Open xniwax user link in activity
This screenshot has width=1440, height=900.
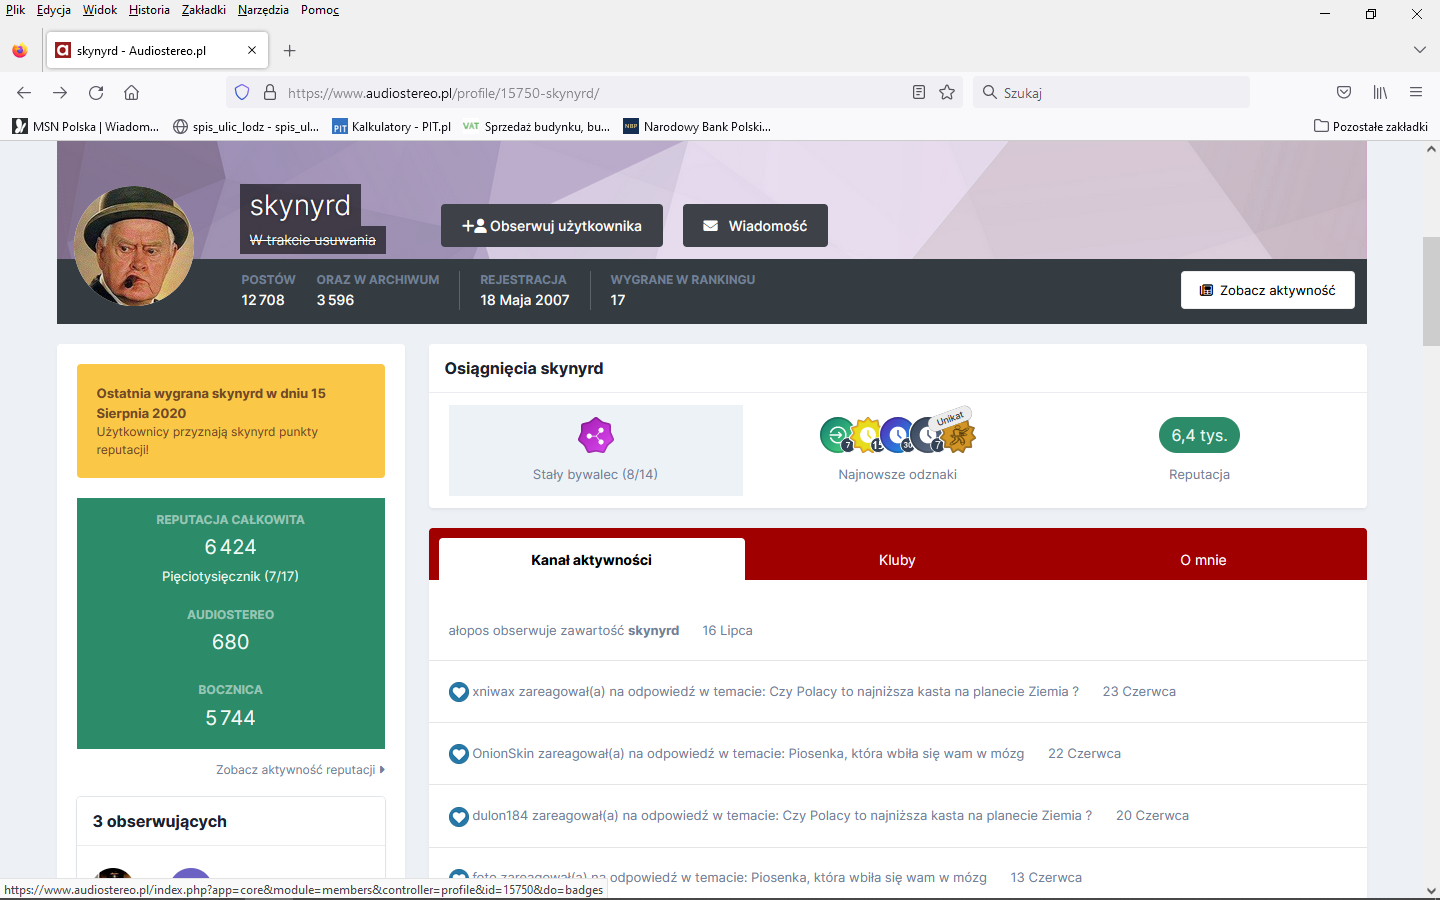coord(494,692)
